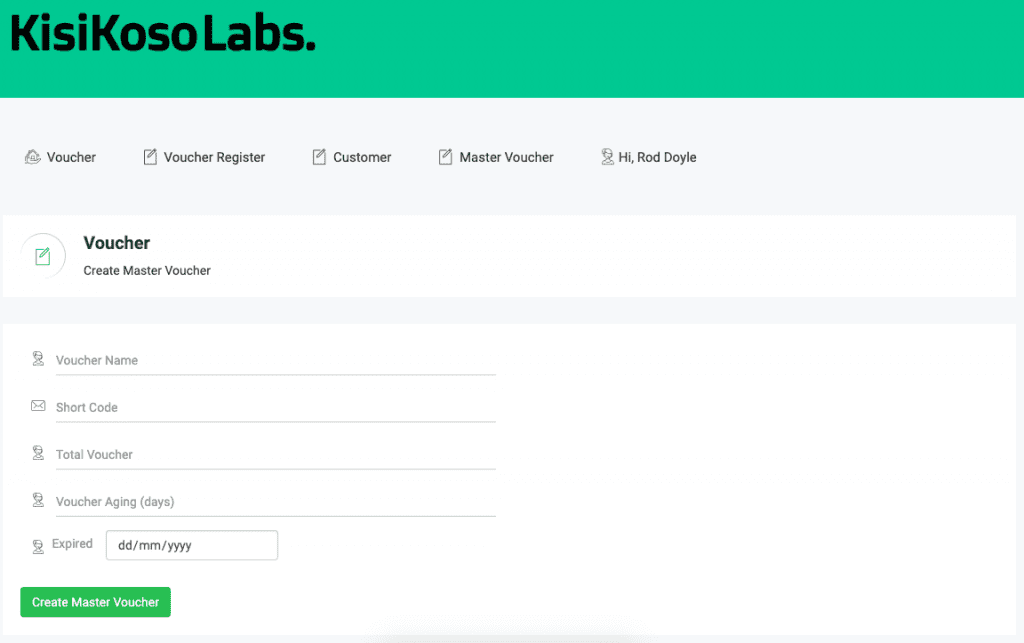Screen dimensions: 1024x643
Task: Click the icon left of Total Voucher
Action: pos(38,453)
